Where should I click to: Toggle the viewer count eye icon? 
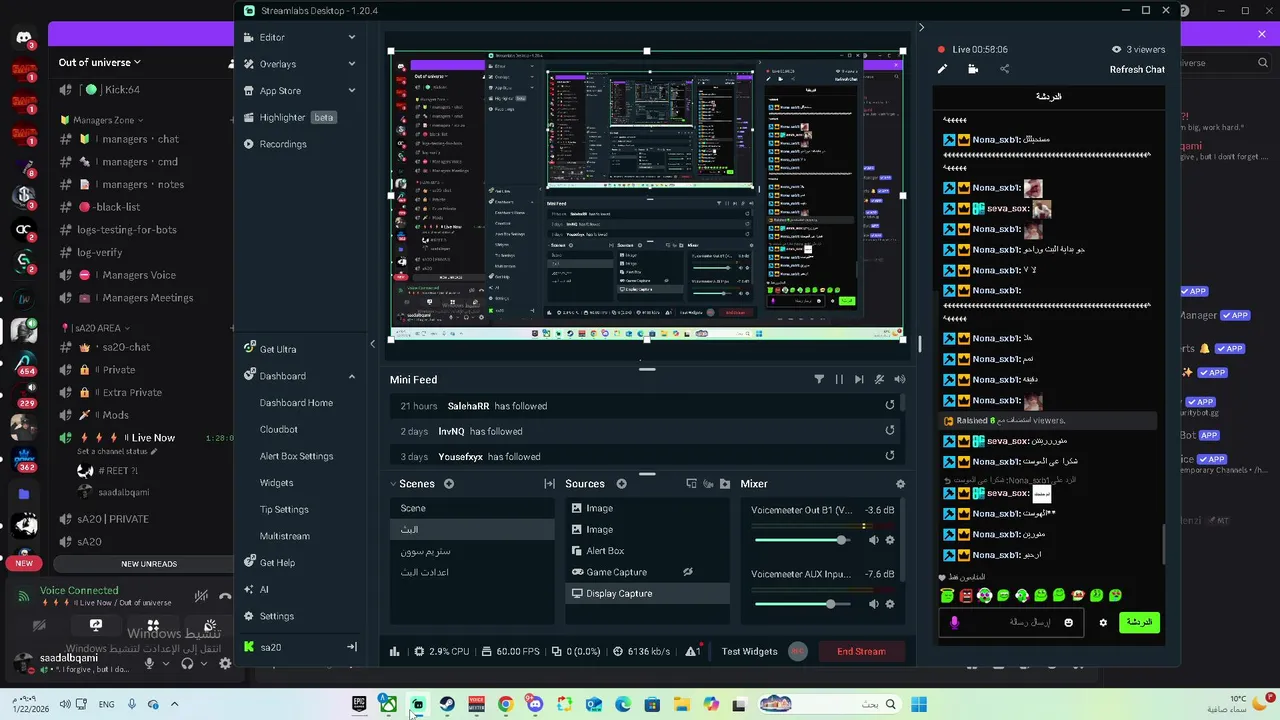coord(1116,49)
